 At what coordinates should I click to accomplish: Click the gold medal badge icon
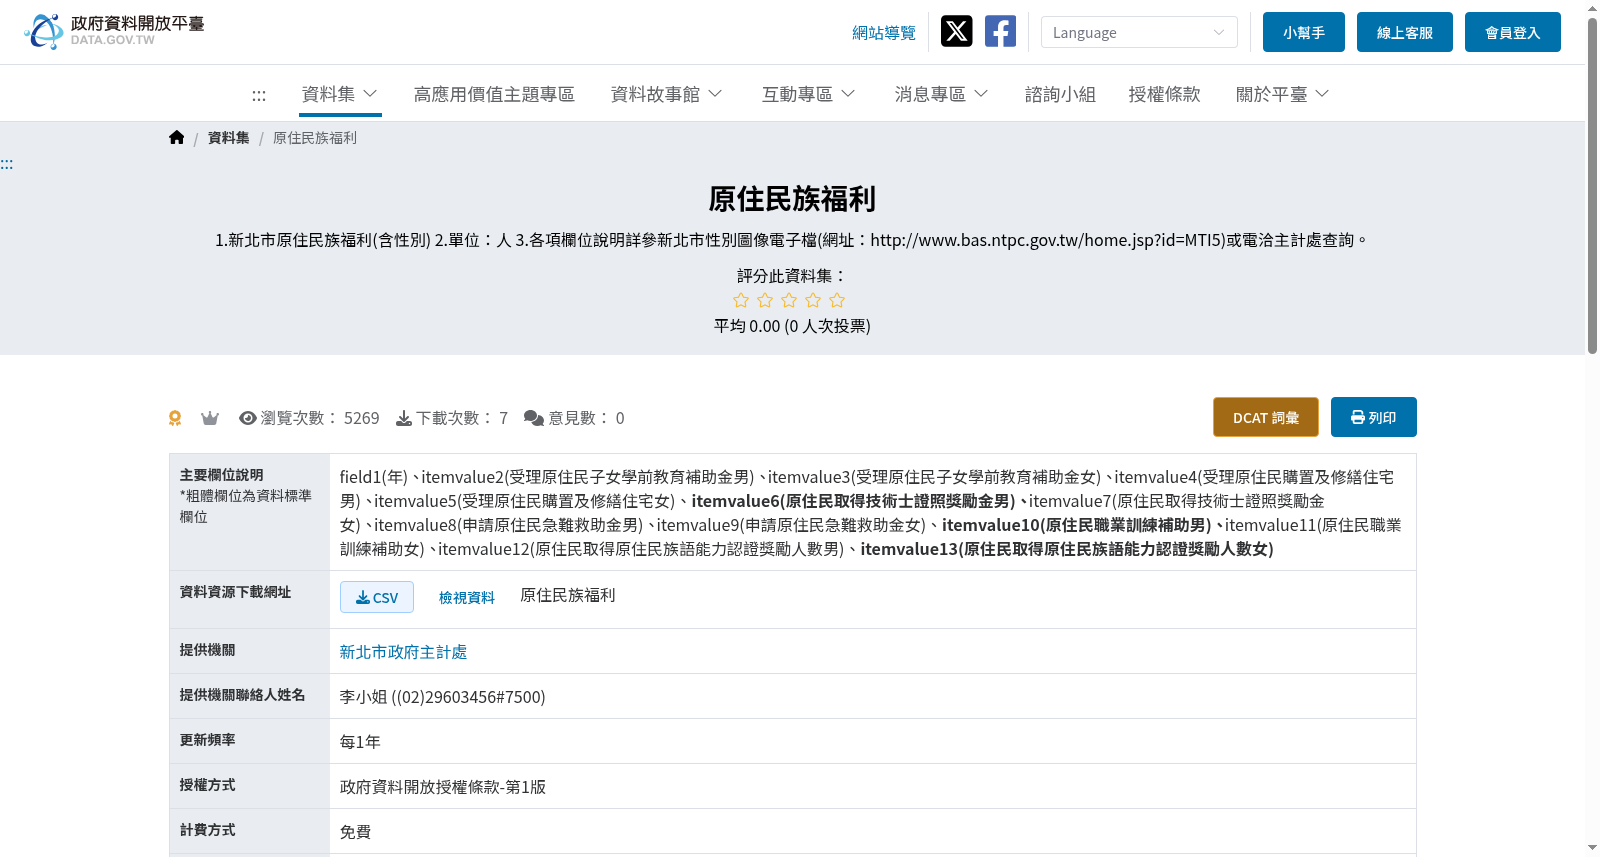click(x=175, y=418)
